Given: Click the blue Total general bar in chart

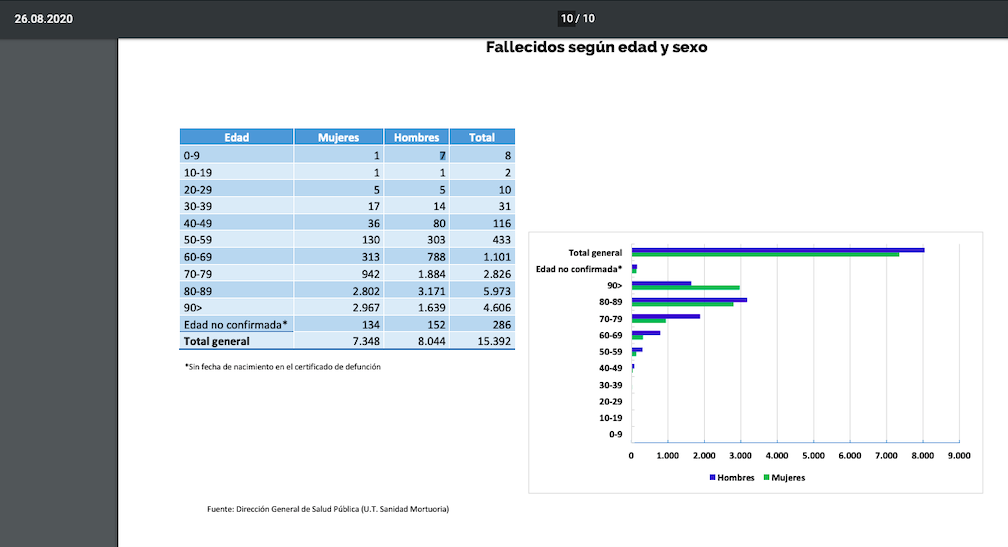Looking at the screenshot, I should click(x=777, y=250).
